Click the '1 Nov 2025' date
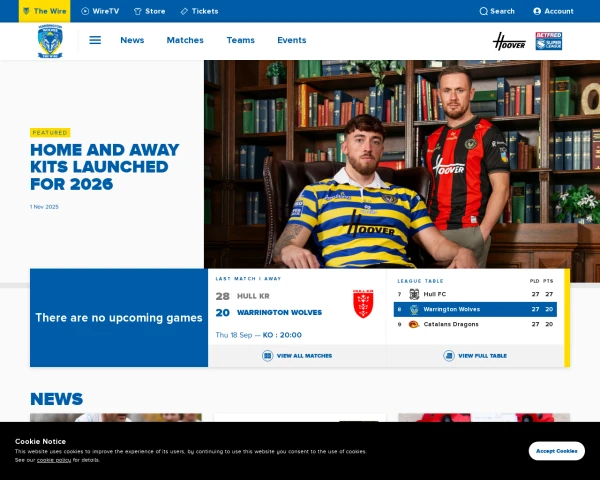The image size is (600, 480). click(44, 207)
